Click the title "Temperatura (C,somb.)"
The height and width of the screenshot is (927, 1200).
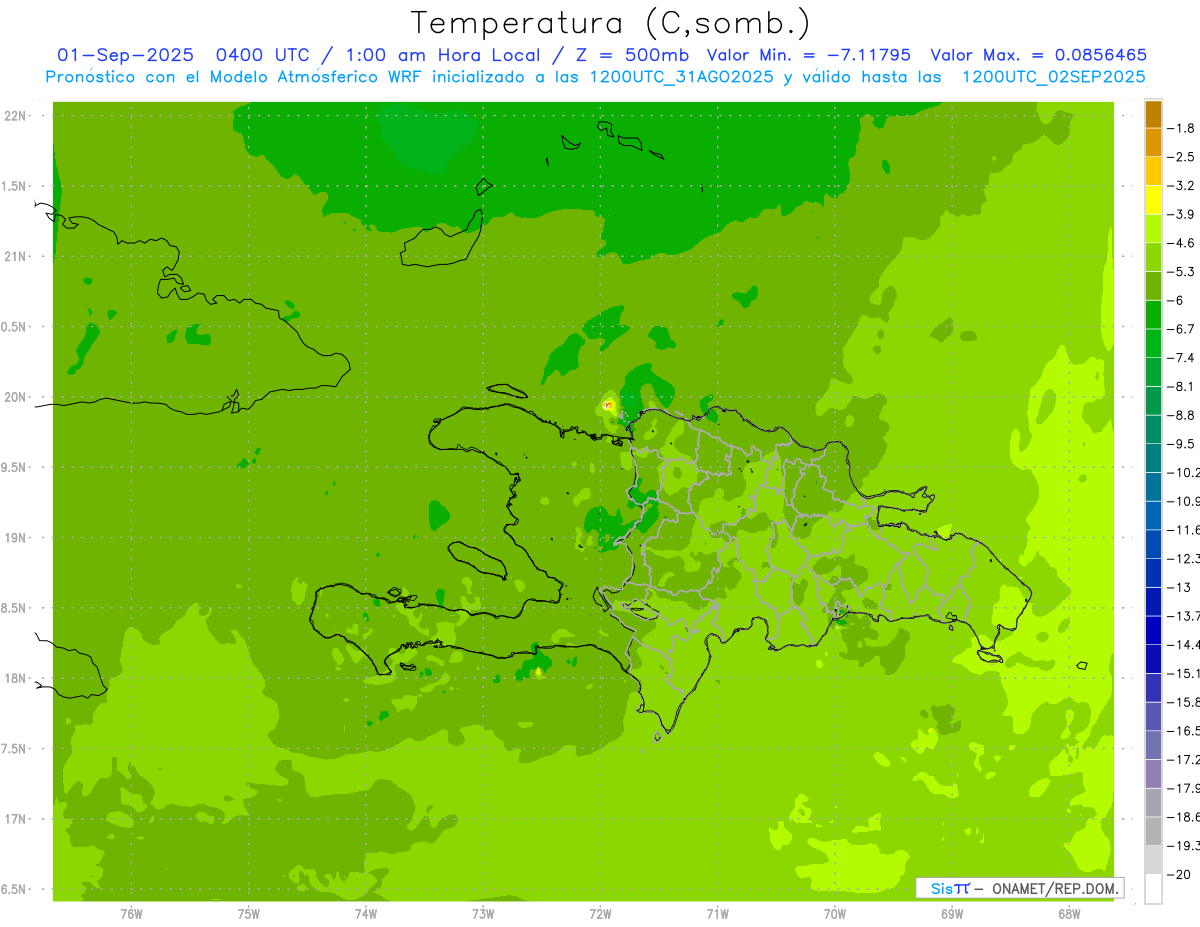coord(611,23)
